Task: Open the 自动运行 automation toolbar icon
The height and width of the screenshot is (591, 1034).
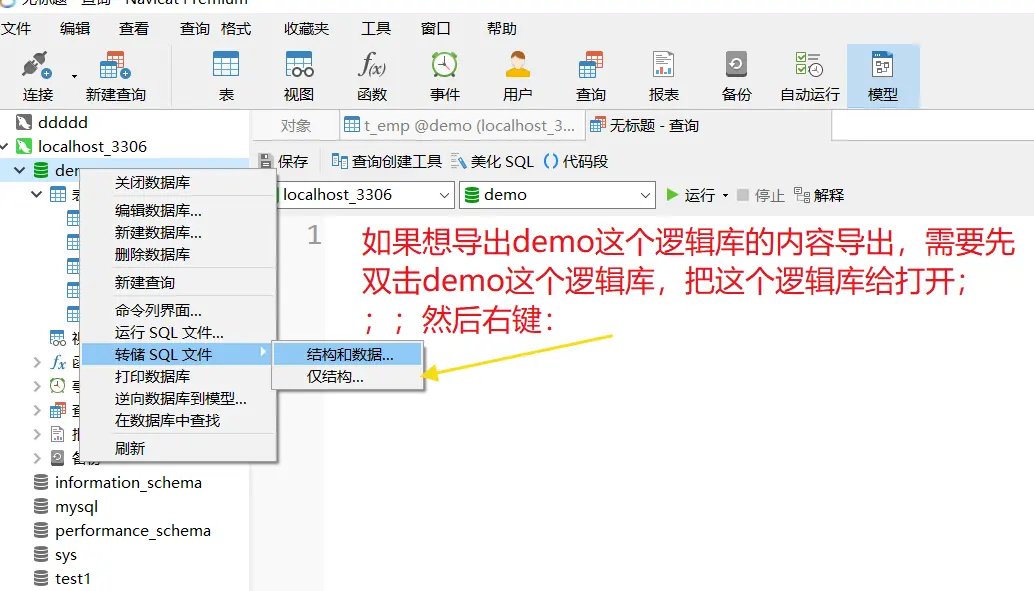Action: tap(810, 76)
